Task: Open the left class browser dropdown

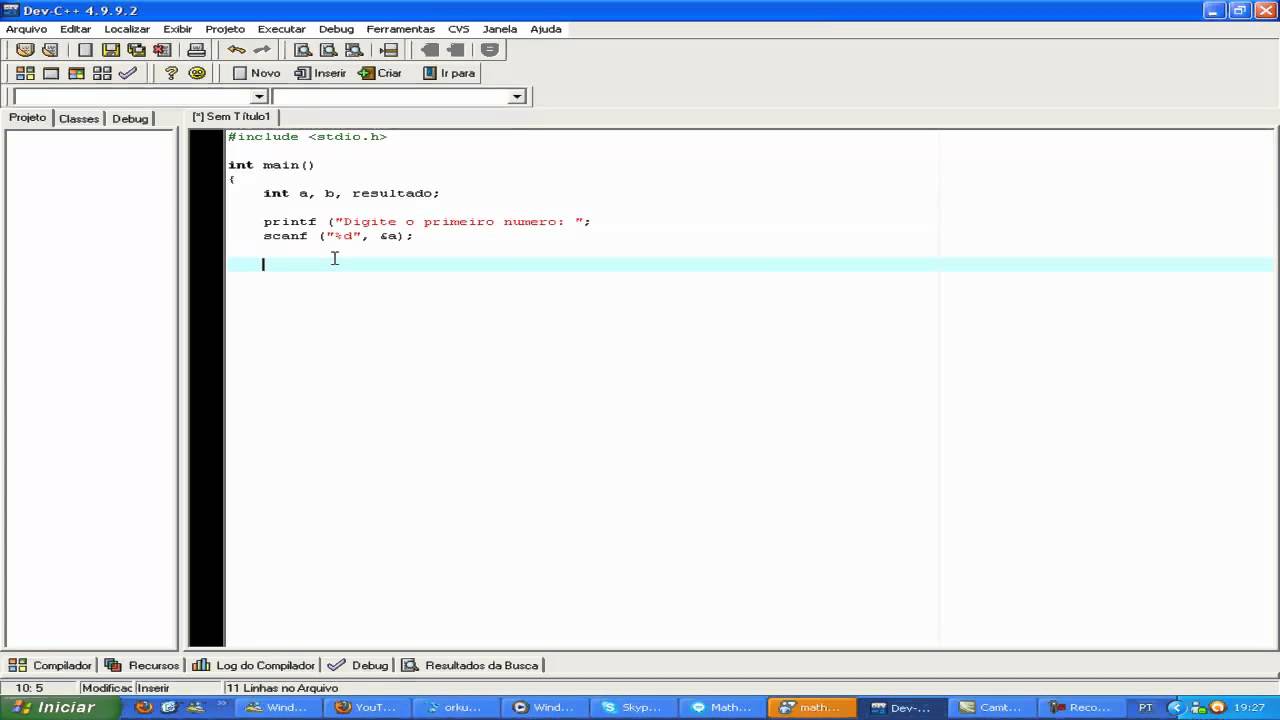Action: tap(259, 97)
